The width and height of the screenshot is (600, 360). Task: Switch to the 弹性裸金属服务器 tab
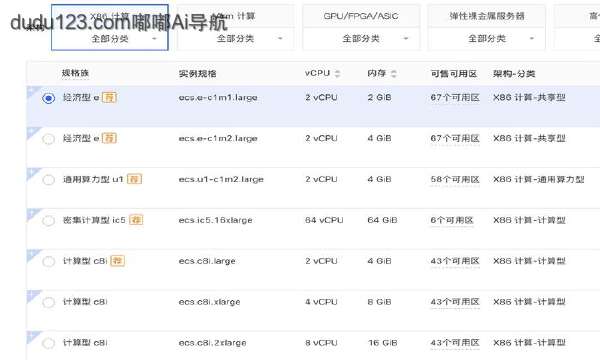486,16
